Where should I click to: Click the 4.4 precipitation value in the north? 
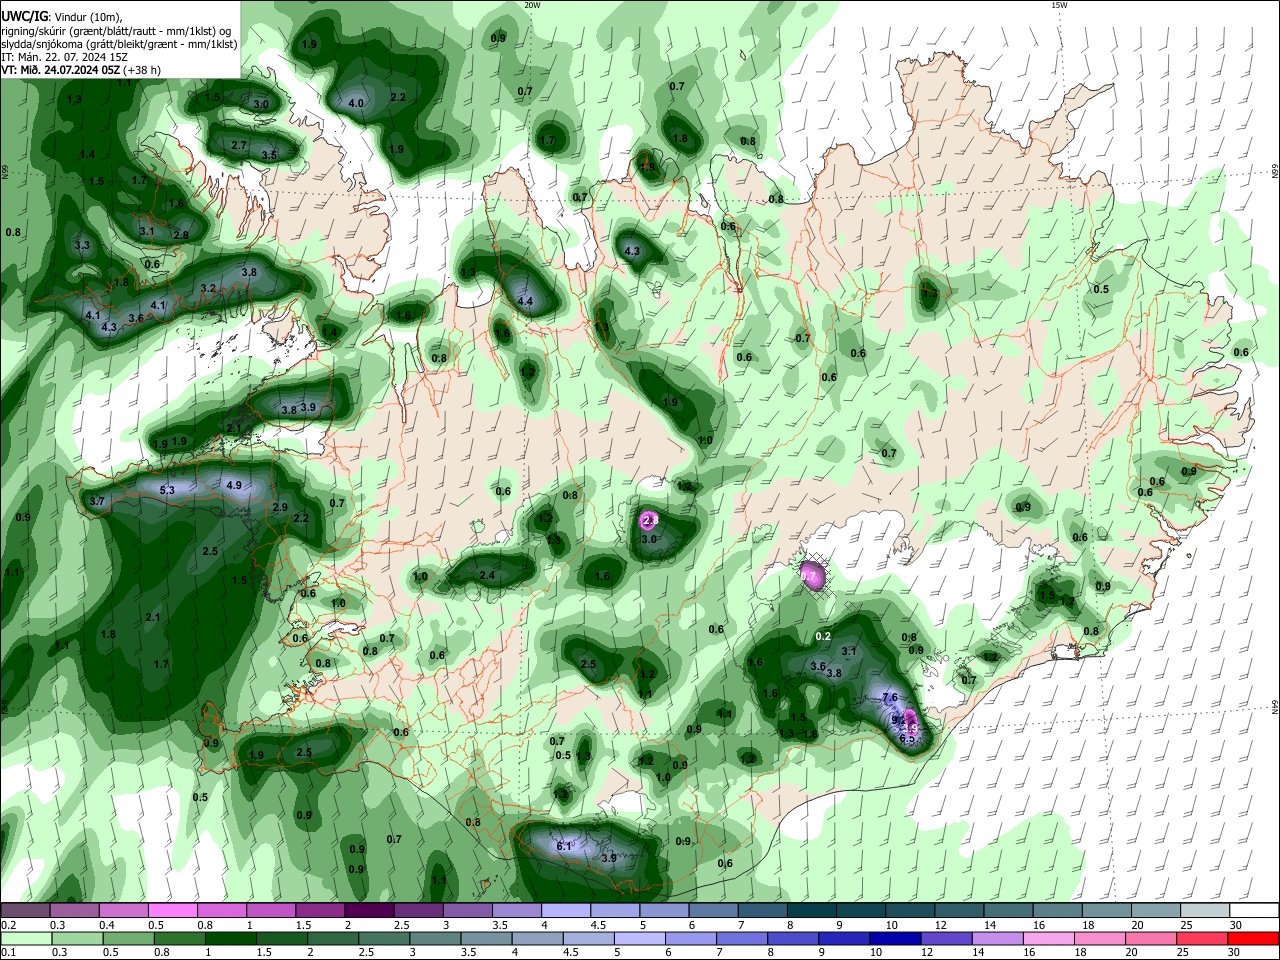point(525,301)
